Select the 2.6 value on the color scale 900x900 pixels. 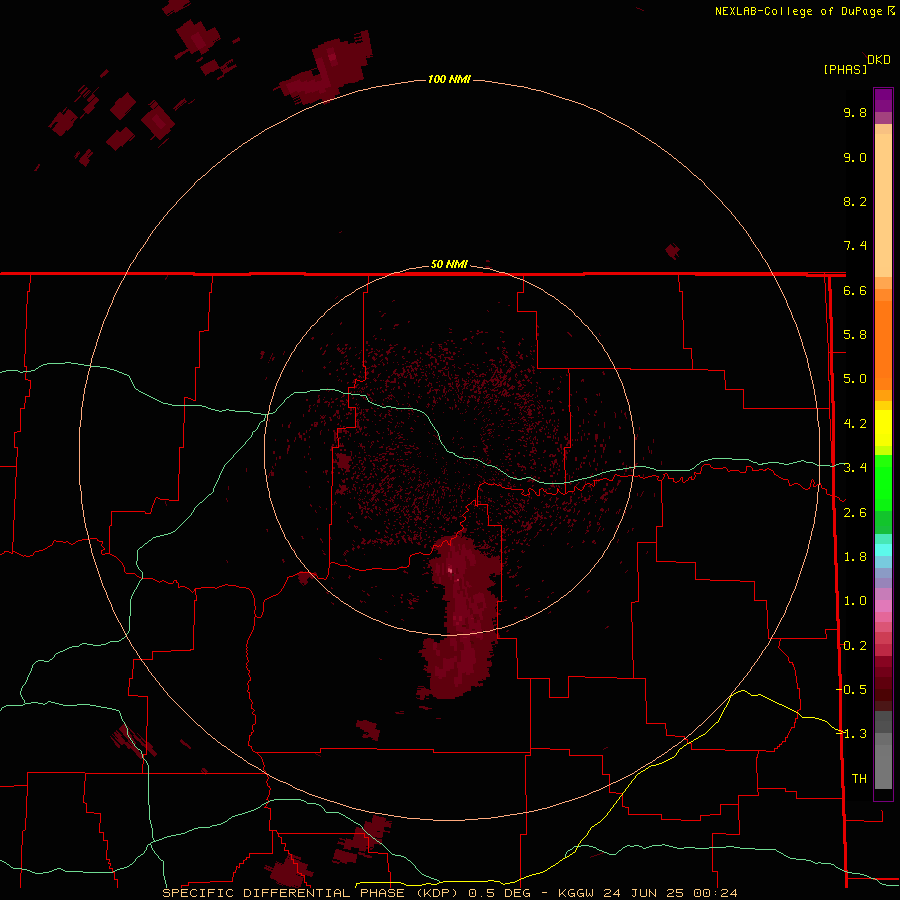855,513
